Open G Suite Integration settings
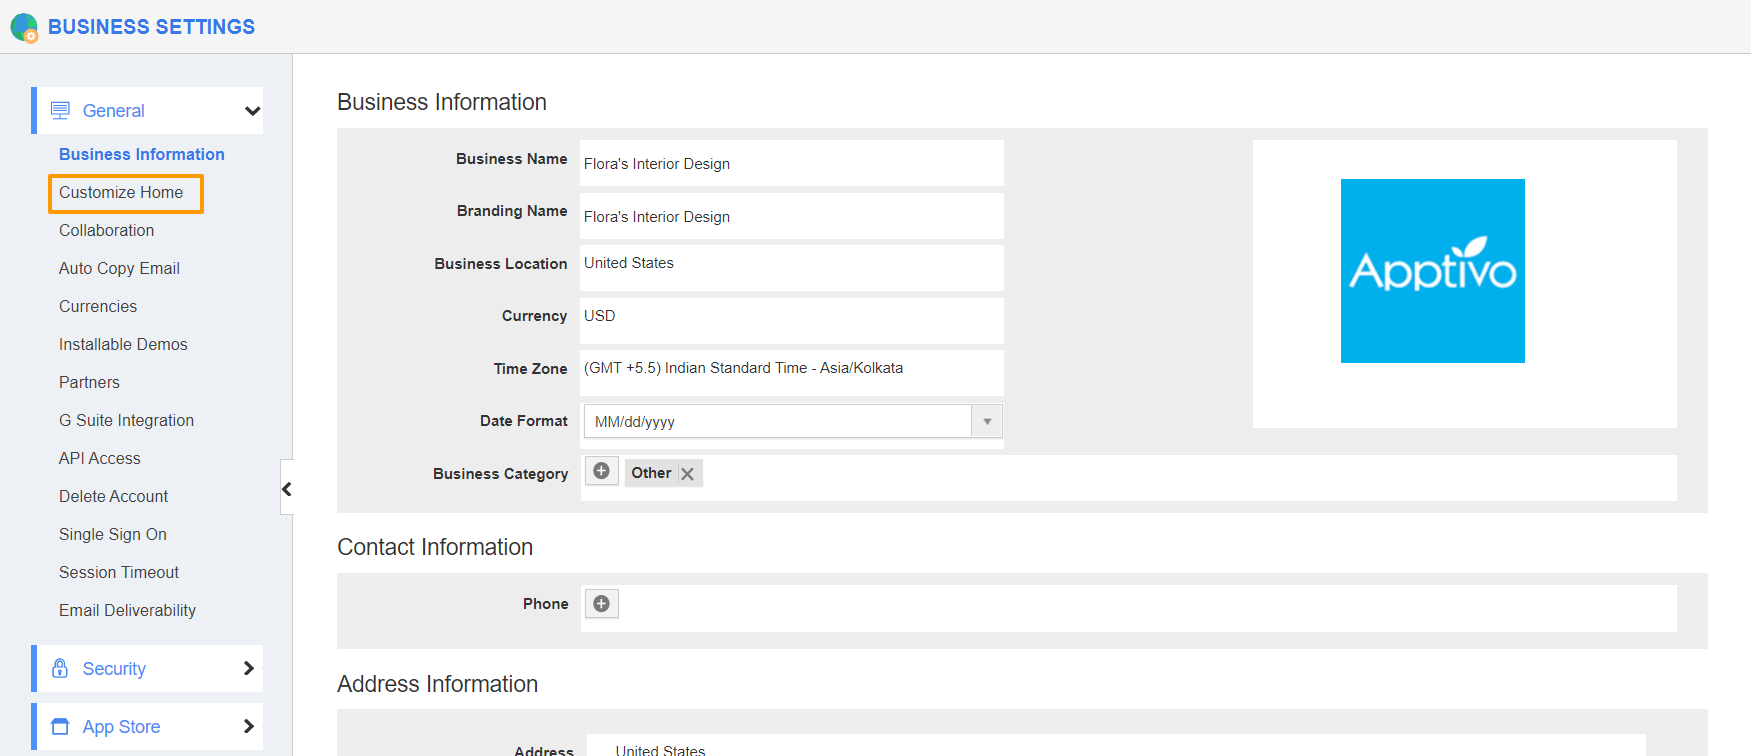The image size is (1751, 756). click(126, 420)
